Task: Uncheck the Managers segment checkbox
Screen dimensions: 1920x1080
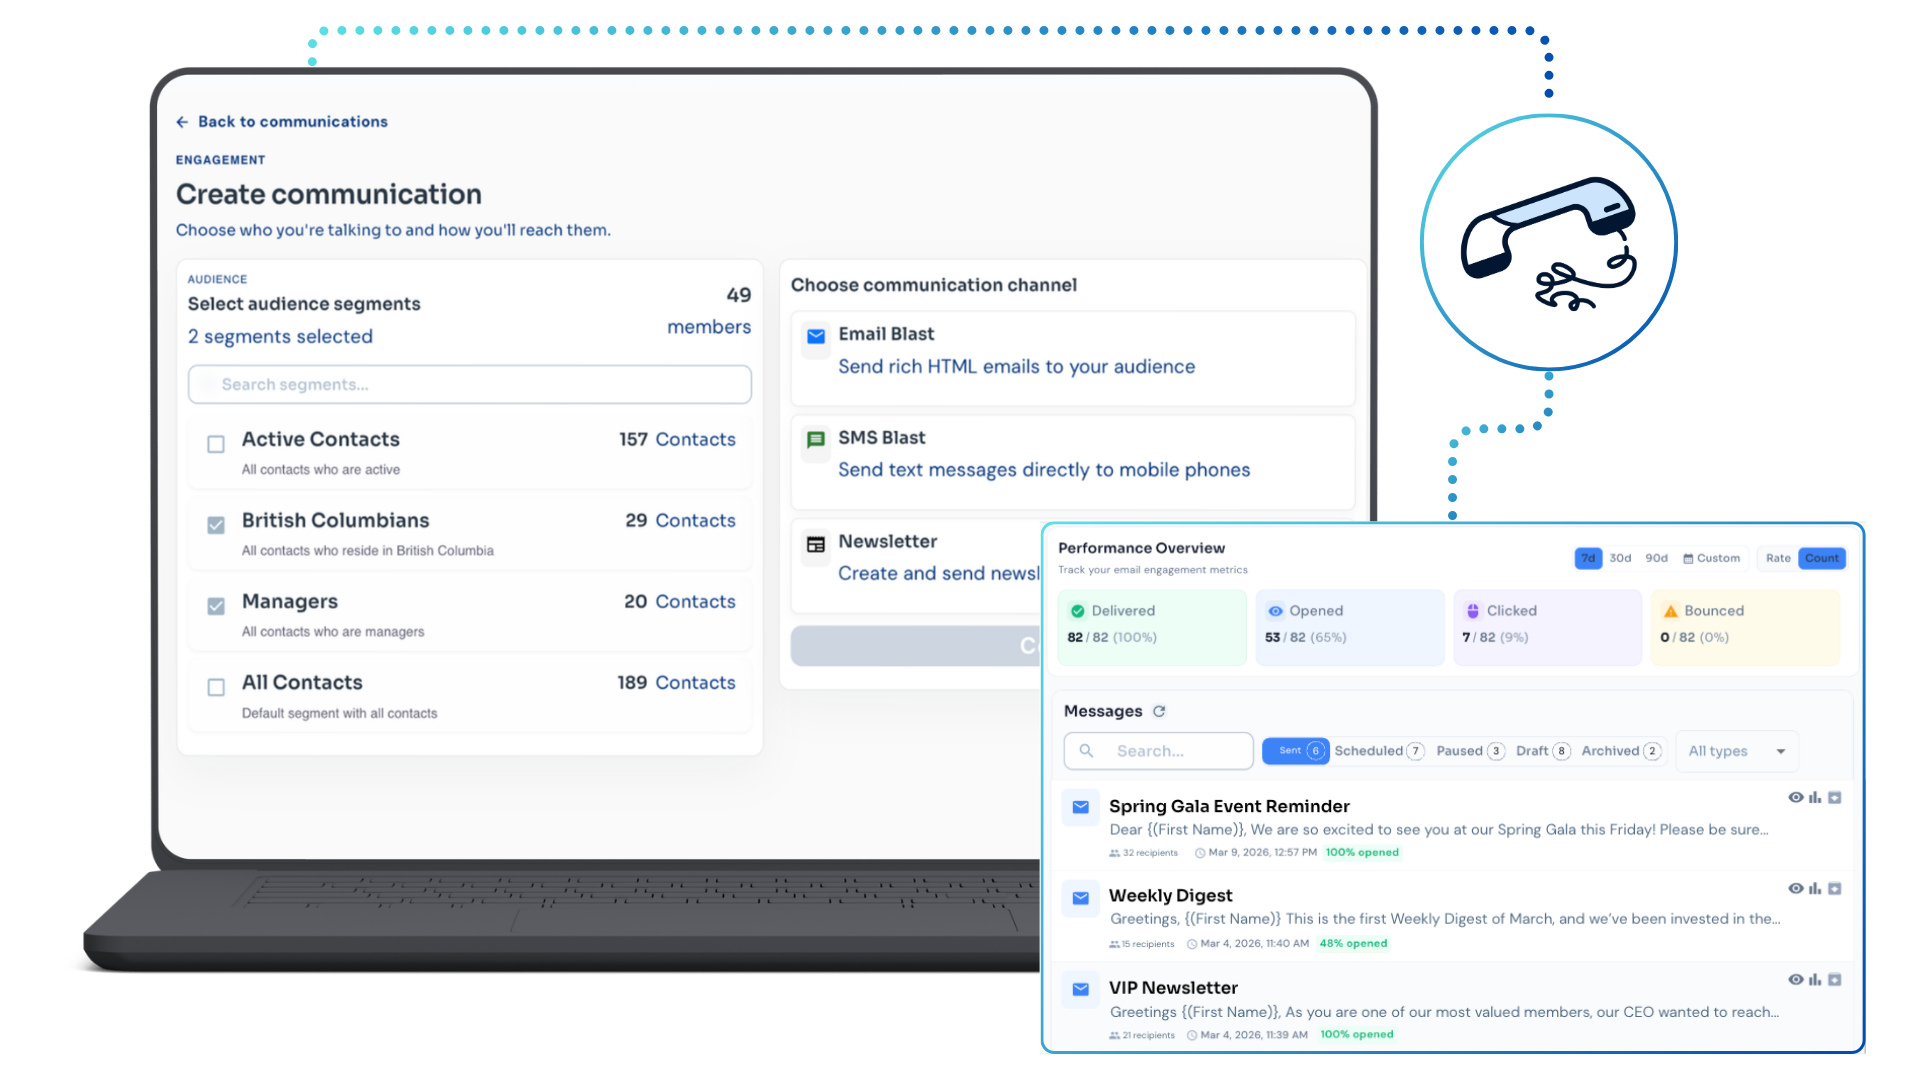Action: pyautogui.click(x=216, y=606)
